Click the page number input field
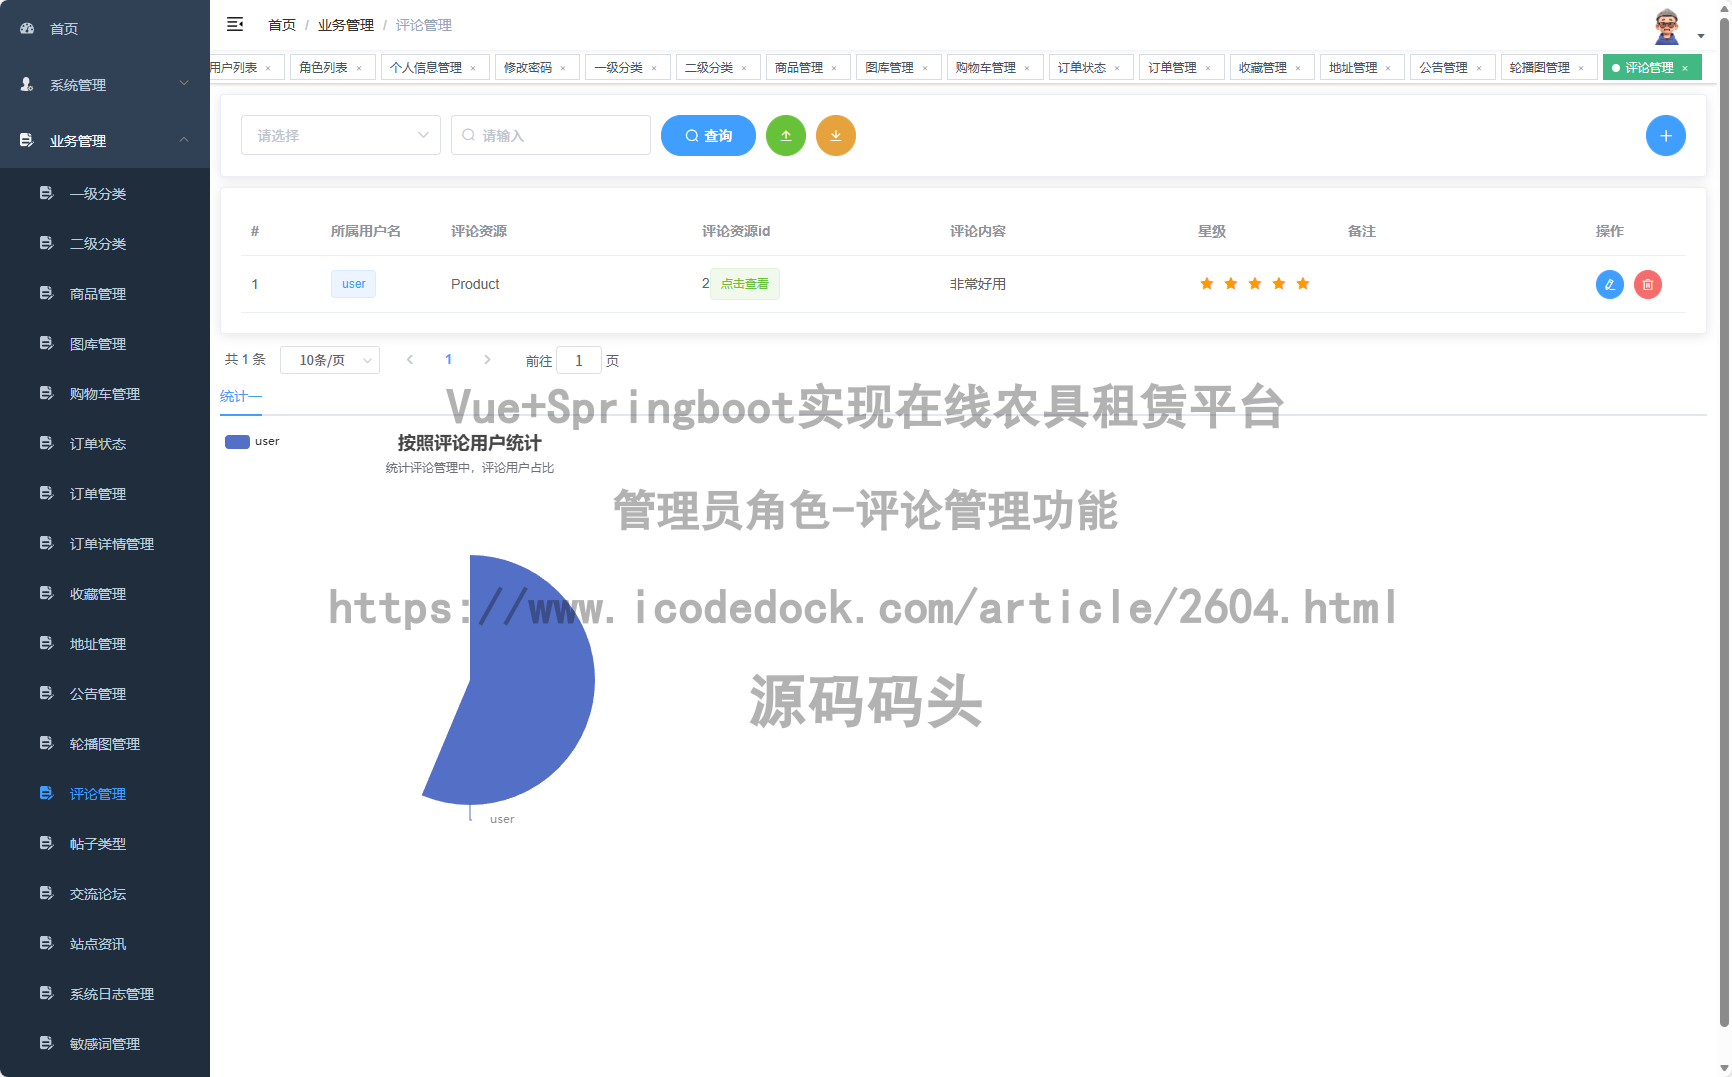Image resolution: width=1732 pixels, height=1077 pixels. pyautogui.click(x=579, y=359)
